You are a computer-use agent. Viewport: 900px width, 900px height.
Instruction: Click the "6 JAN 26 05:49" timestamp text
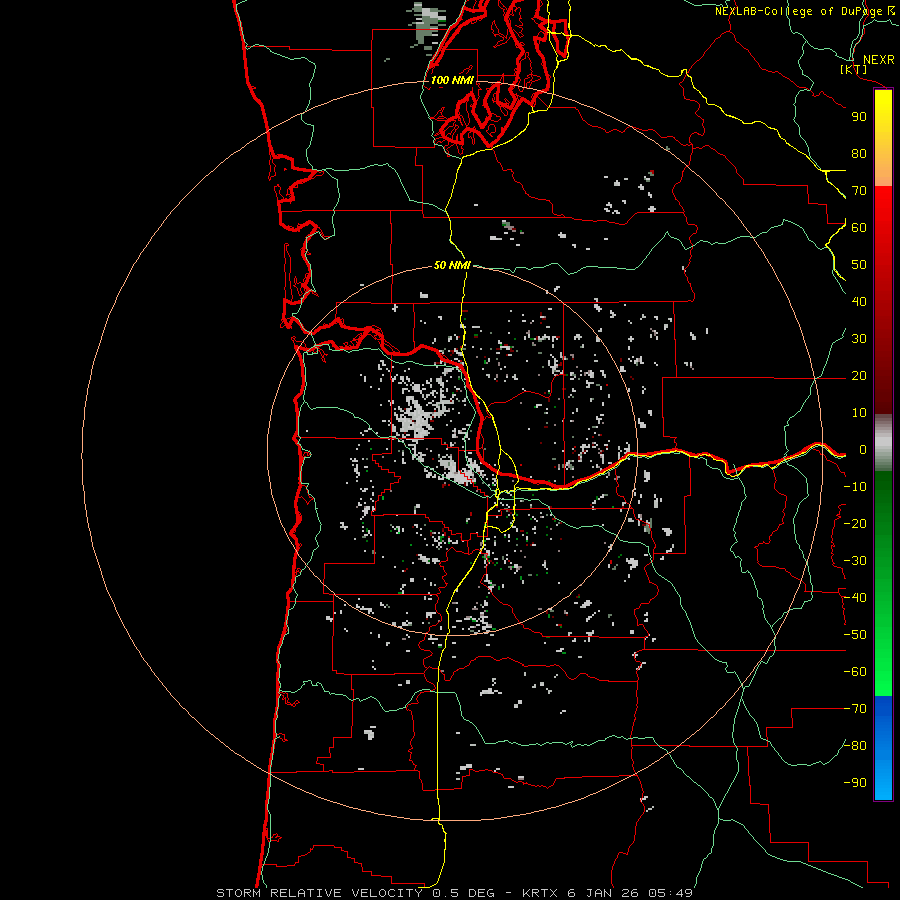pos(630,893)
